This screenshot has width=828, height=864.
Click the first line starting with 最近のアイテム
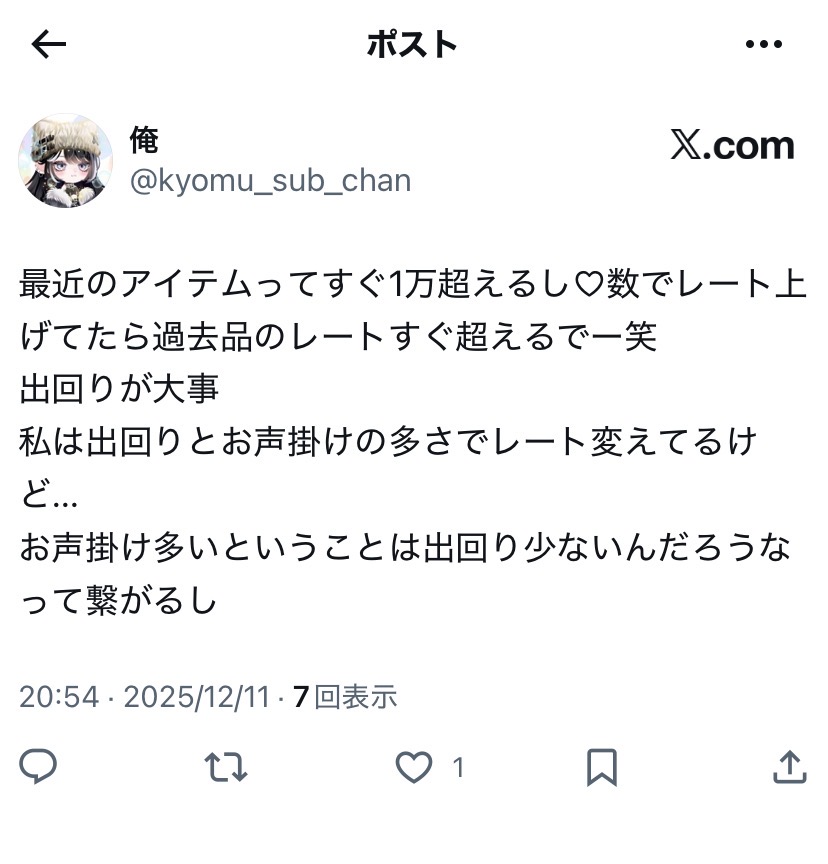point(413,284)
